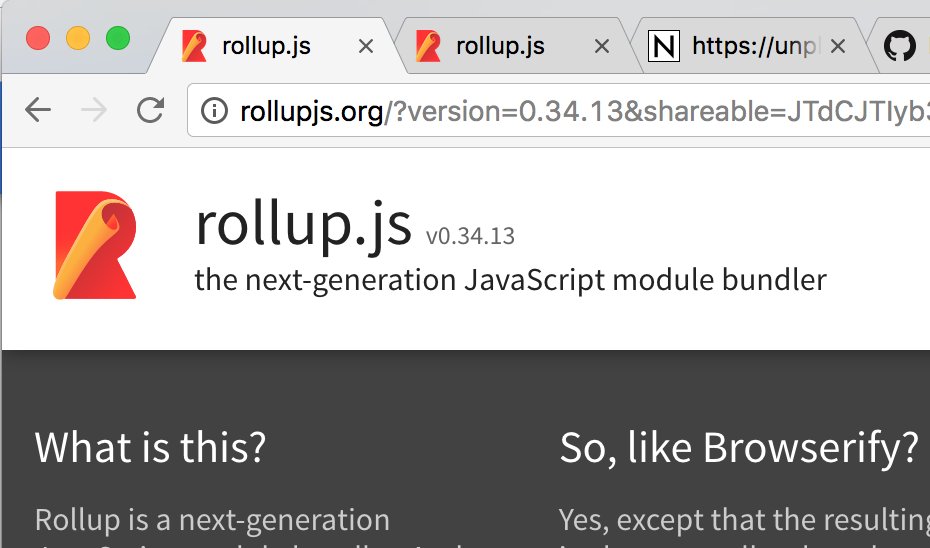Open site info icon in address bar
The width and height of the screenshot is (930, 548).
214,110
